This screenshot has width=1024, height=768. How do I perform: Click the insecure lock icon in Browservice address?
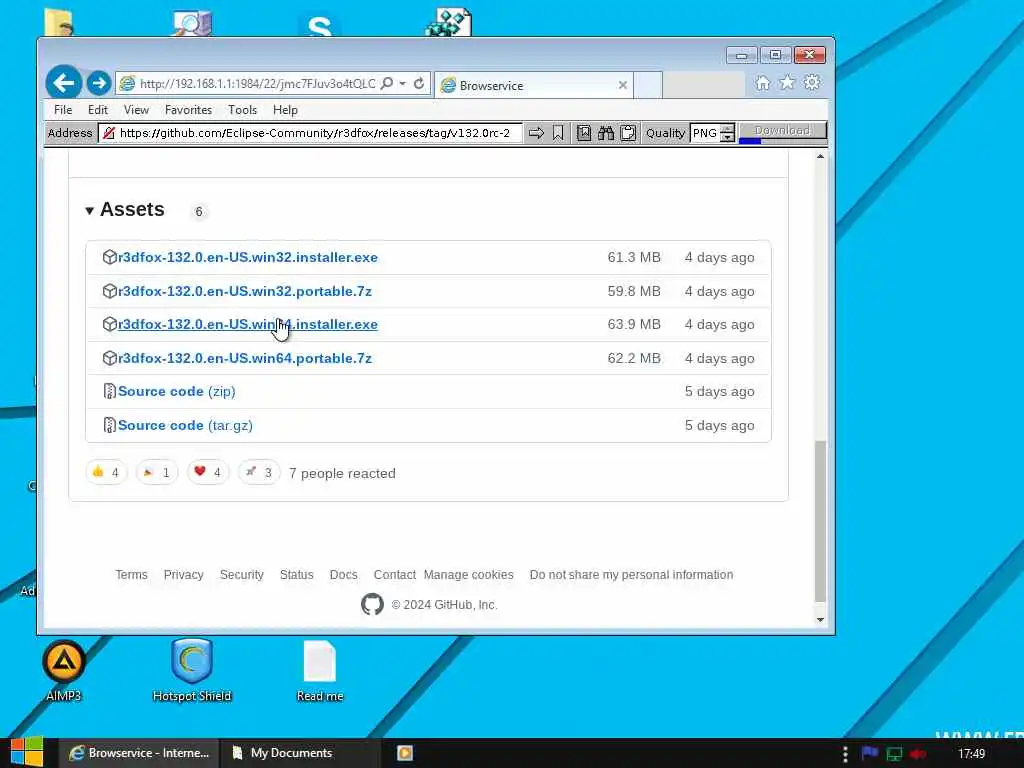(109, 133)
